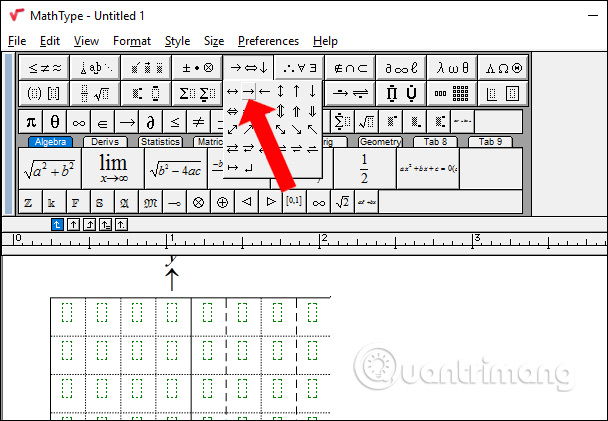Insert the less-than-or-equal ≤ small bar symbol
This screenshot has width=608, height=421.
coord(174,122)
